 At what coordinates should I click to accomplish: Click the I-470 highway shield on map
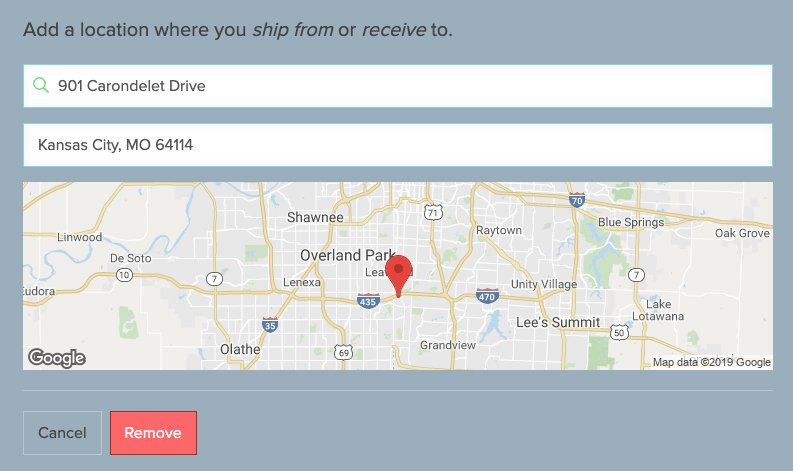point(487,295)
